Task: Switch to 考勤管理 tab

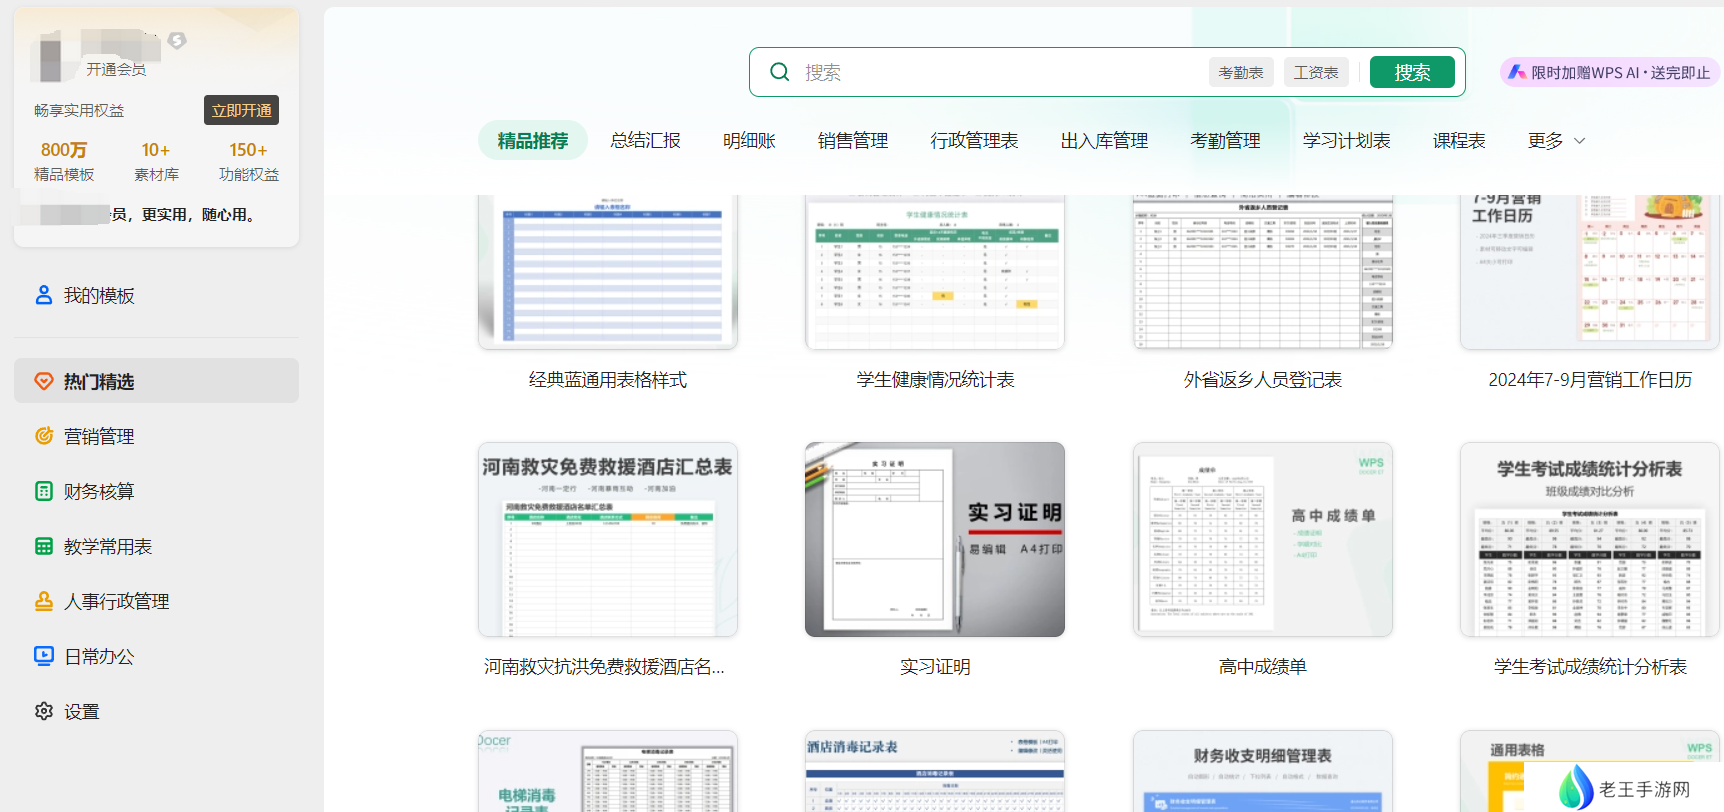Action: pyautogui.click(x=1225, y=141)
